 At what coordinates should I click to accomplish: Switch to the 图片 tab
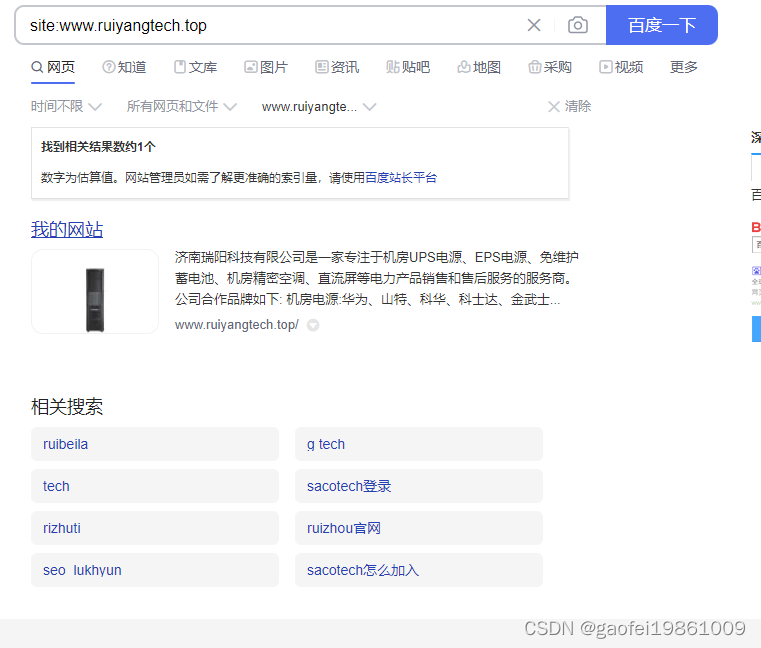click(266, 67)
